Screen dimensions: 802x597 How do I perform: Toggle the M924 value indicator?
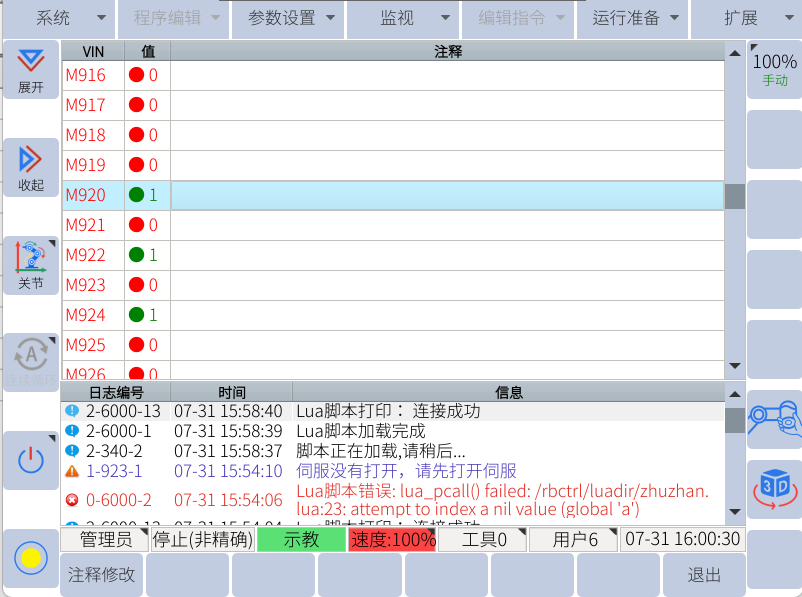136,315
